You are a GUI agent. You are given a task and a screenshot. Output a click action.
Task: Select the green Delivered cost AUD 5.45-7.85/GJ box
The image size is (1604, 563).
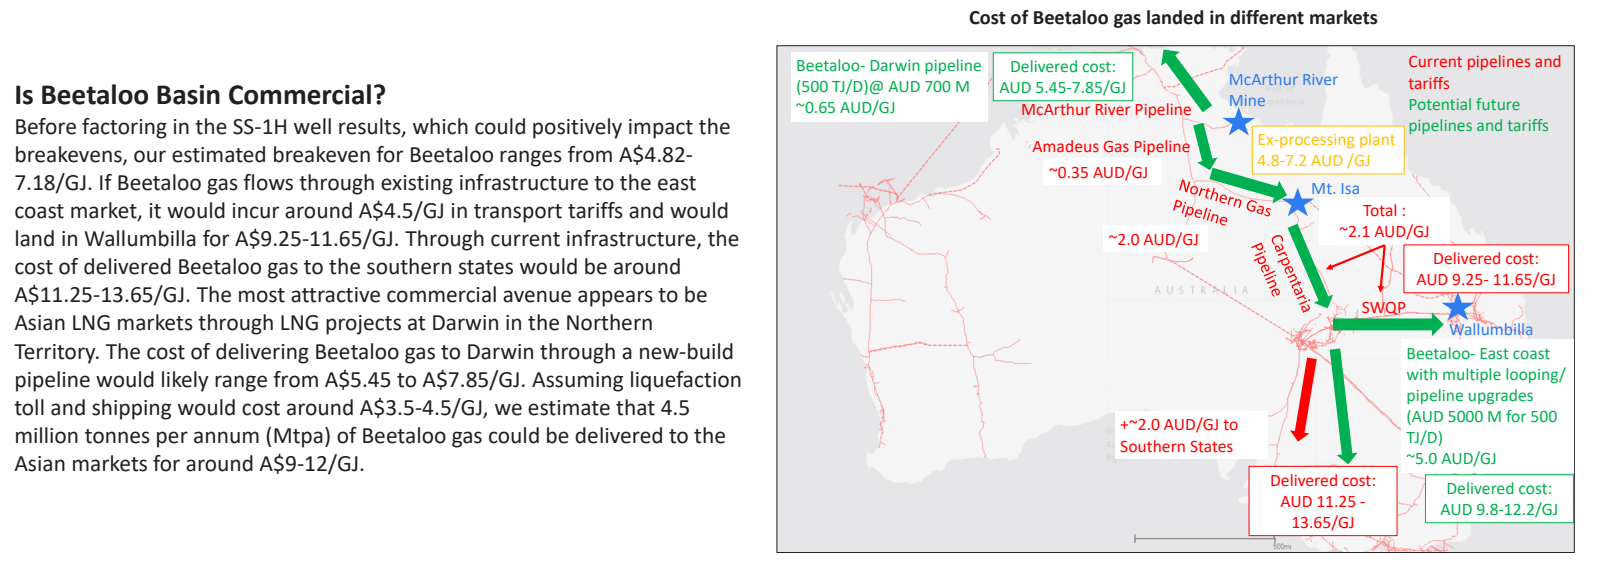[1062, 77]
